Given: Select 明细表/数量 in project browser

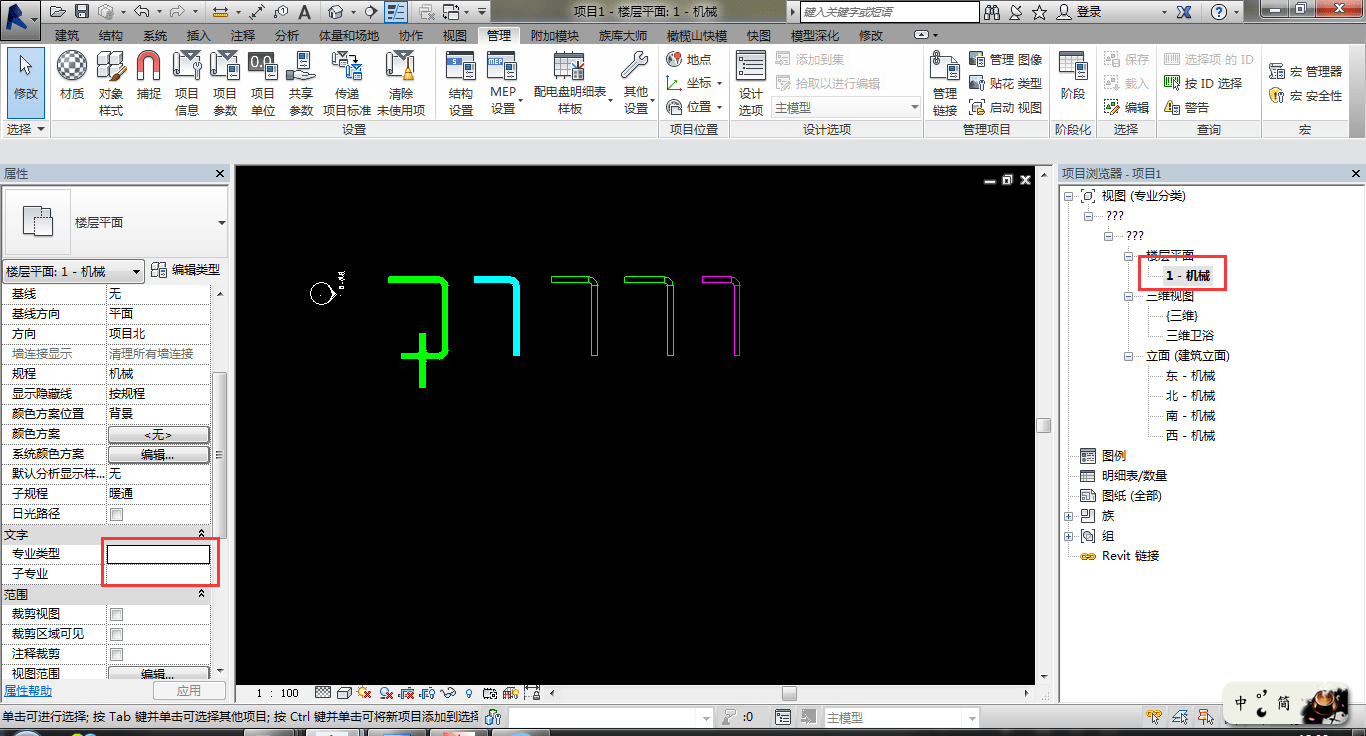Looking at the screenshot, I should click(x=1134, y=476).
